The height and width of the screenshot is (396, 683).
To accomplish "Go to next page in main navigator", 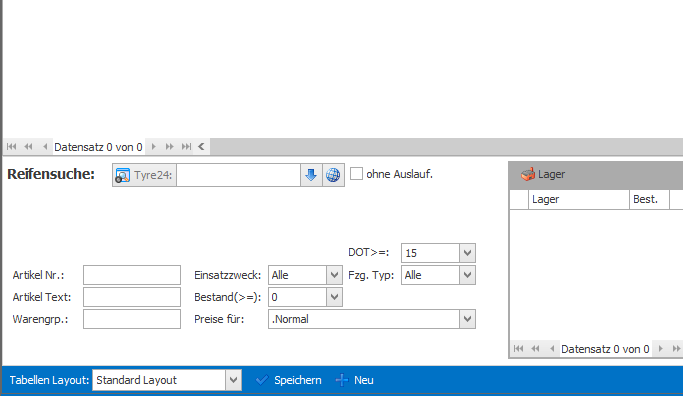I will pos(169,147).
